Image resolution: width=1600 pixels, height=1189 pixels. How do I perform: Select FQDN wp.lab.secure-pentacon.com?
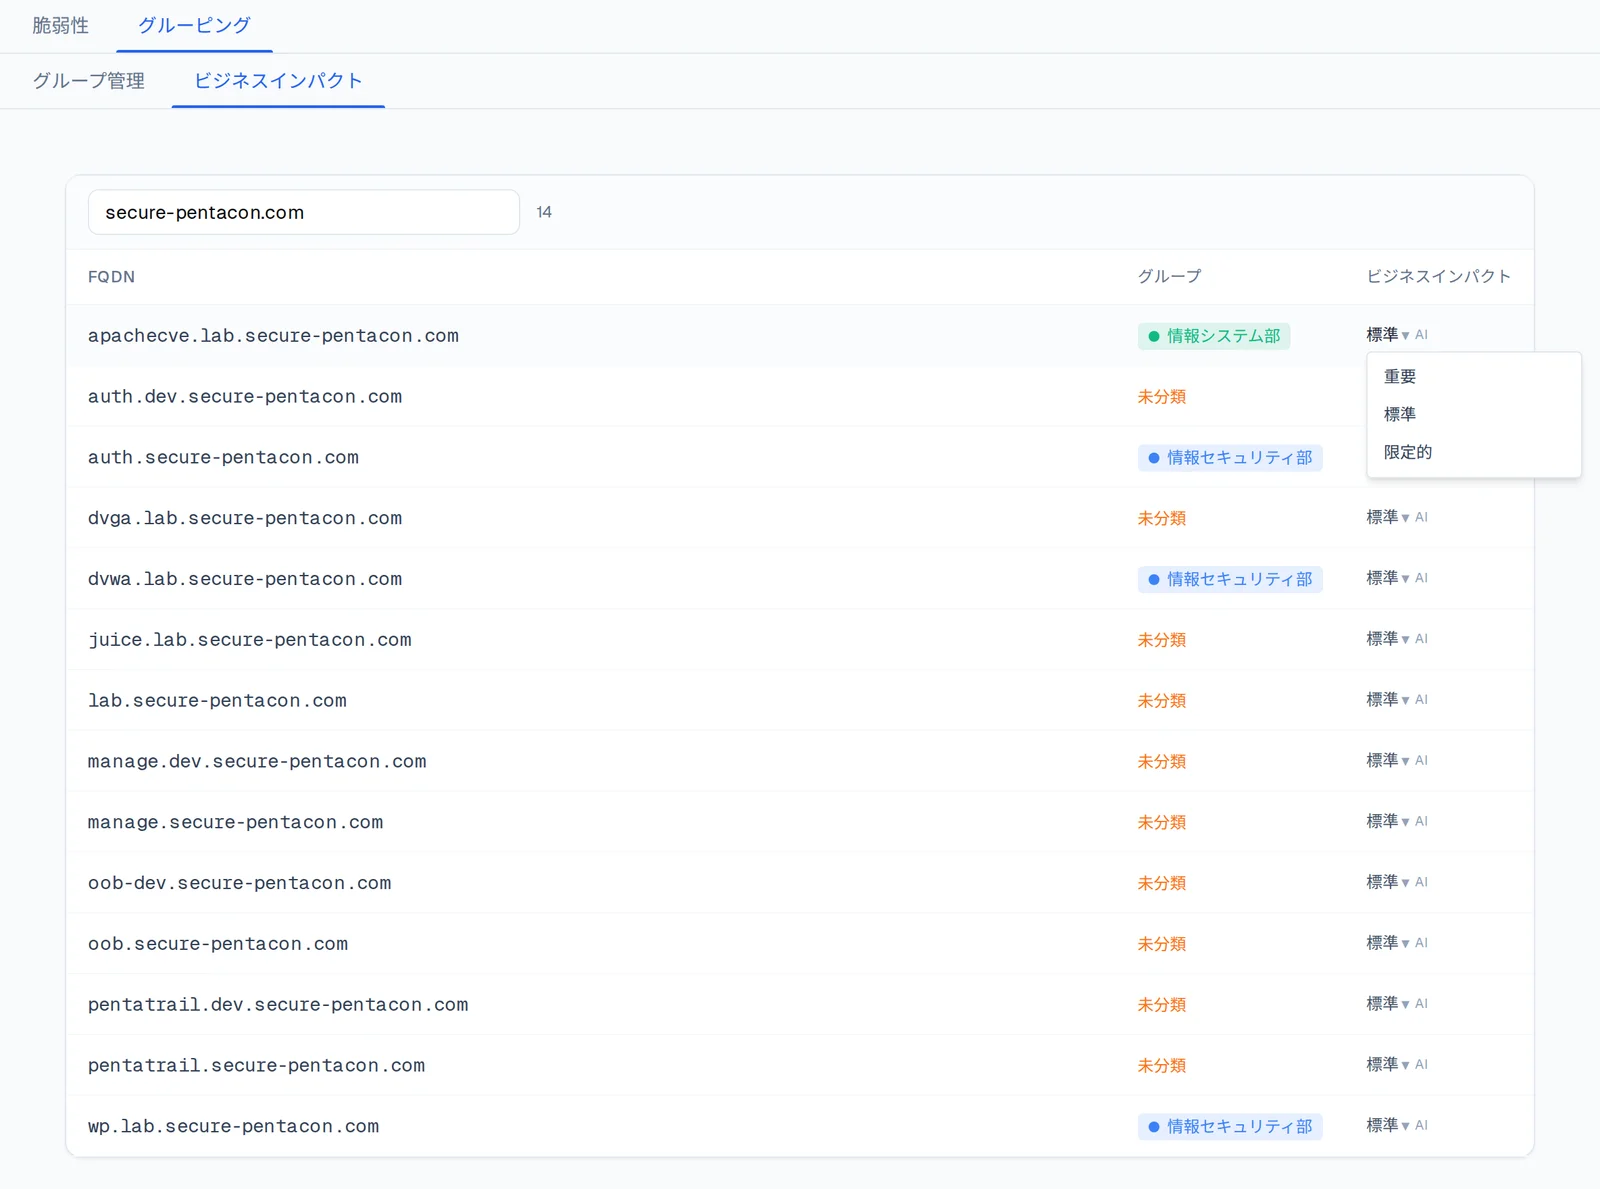pyautogui.click(x=234, y=1127)
